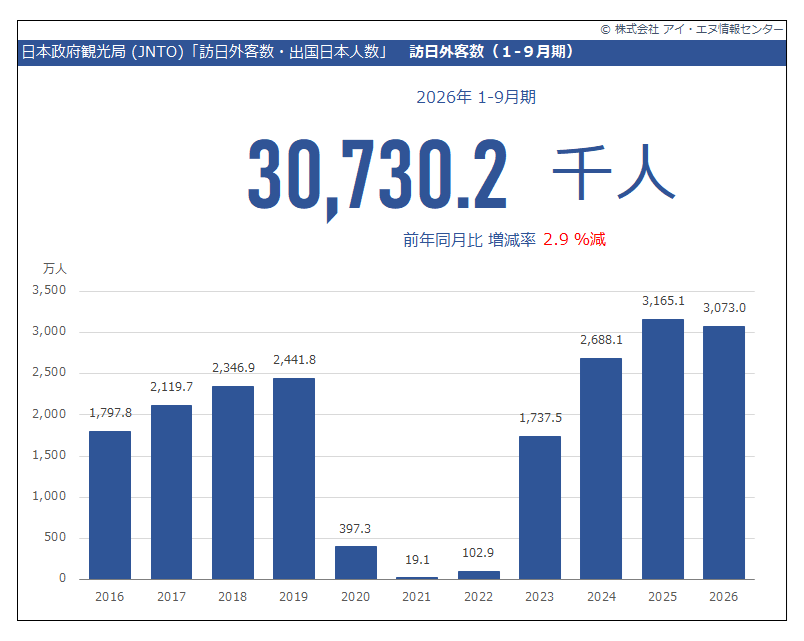Select the 2026年 1-9月期 heading

tap(476, 97)
